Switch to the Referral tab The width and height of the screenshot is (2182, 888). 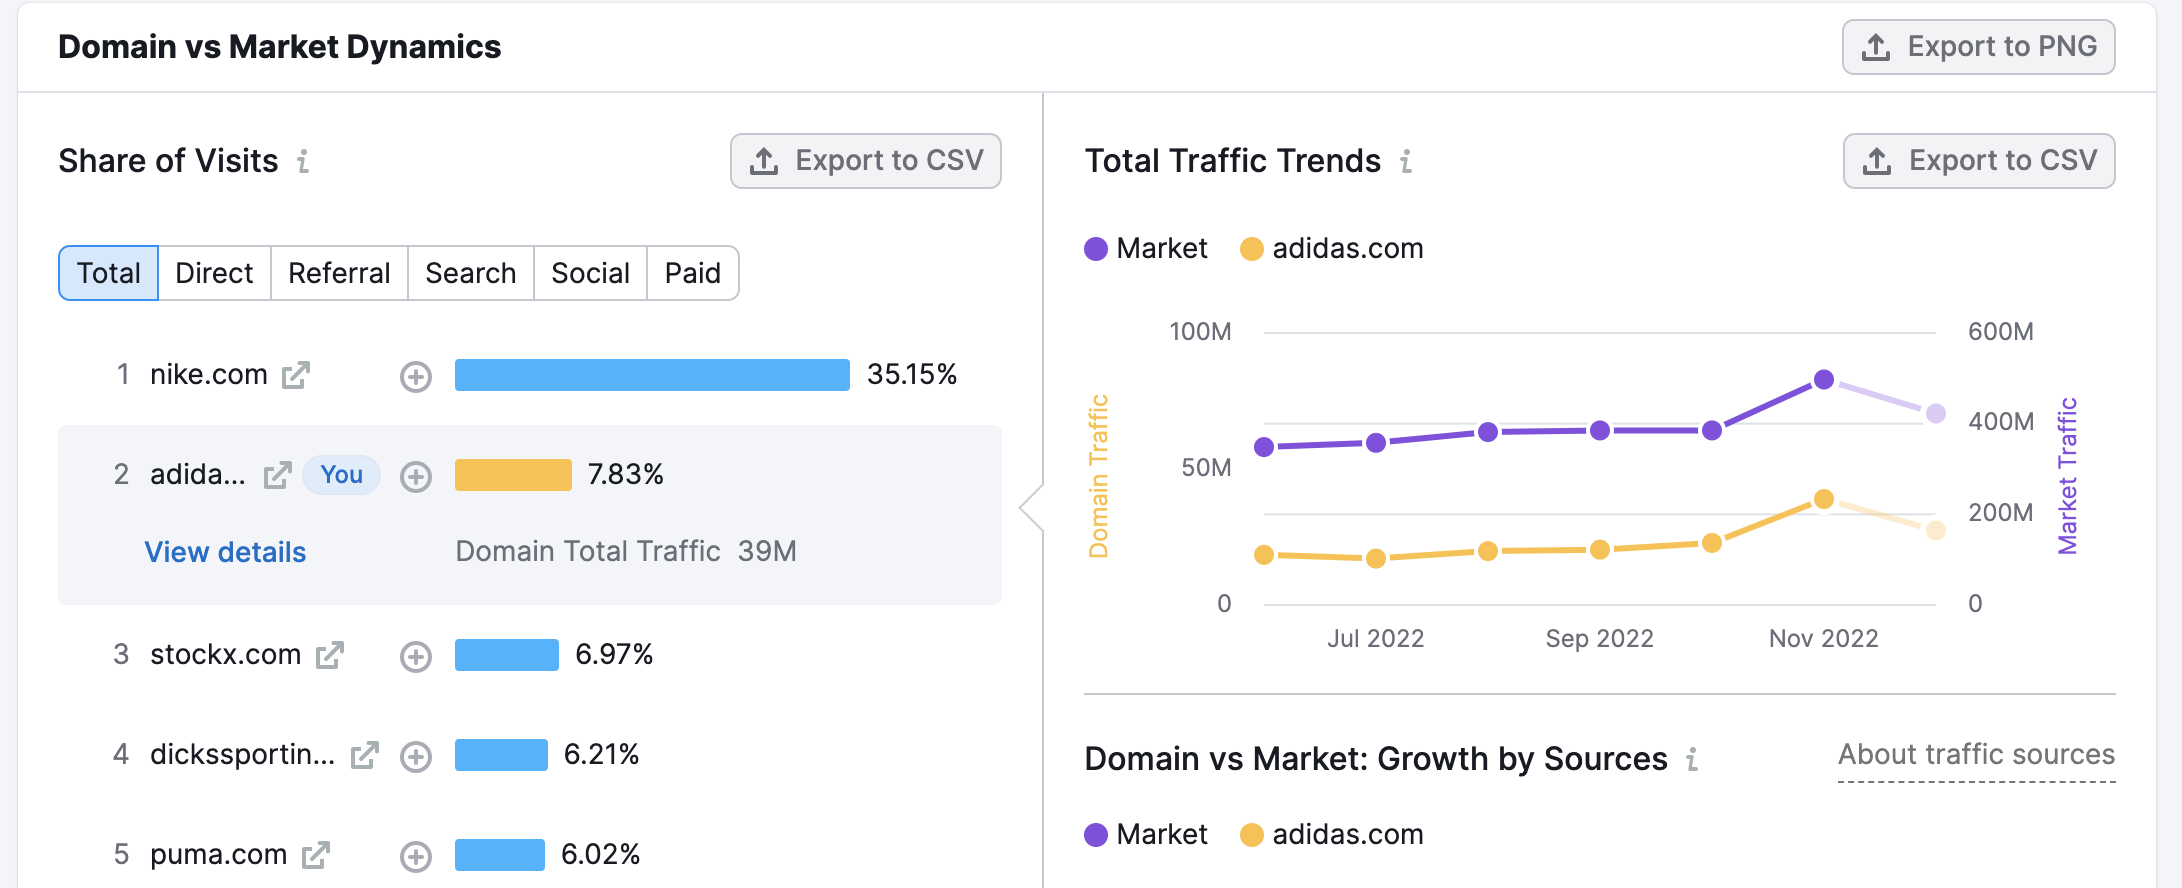coord(339,273)
